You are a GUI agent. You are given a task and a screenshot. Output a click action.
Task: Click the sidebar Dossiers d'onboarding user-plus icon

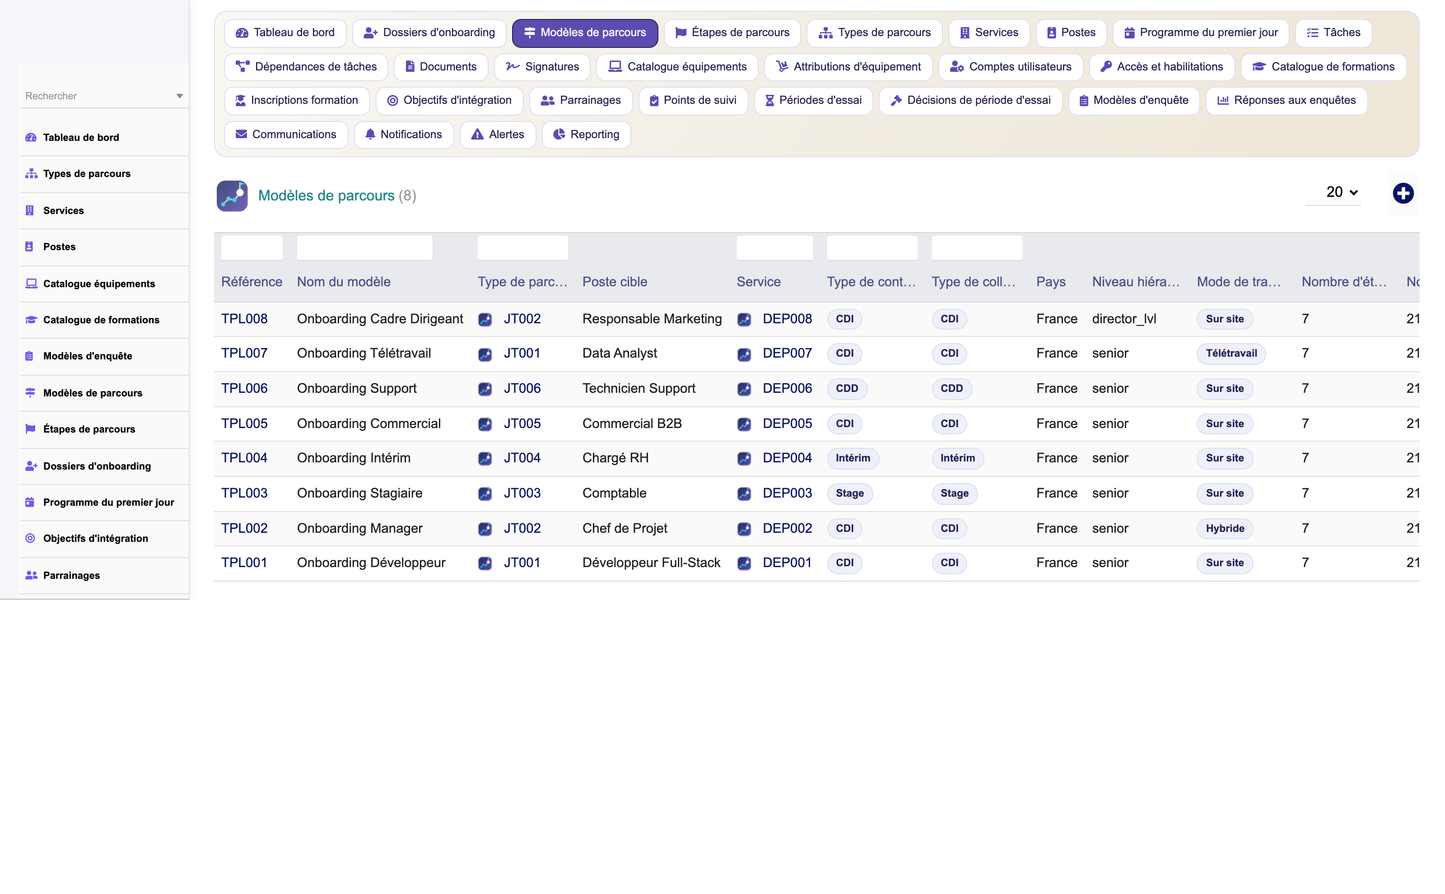tap(31, 466)
